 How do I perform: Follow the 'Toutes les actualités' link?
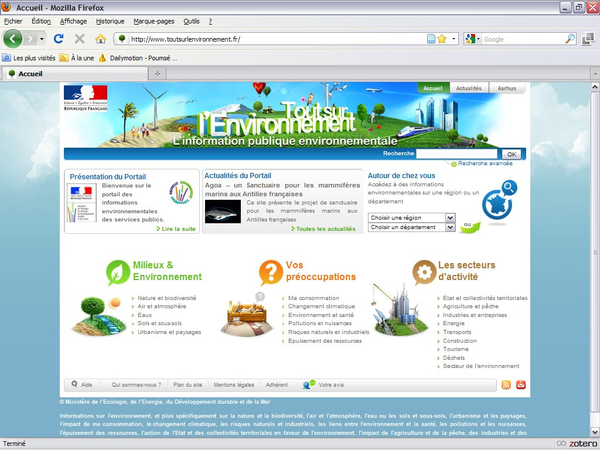(324, 229)
